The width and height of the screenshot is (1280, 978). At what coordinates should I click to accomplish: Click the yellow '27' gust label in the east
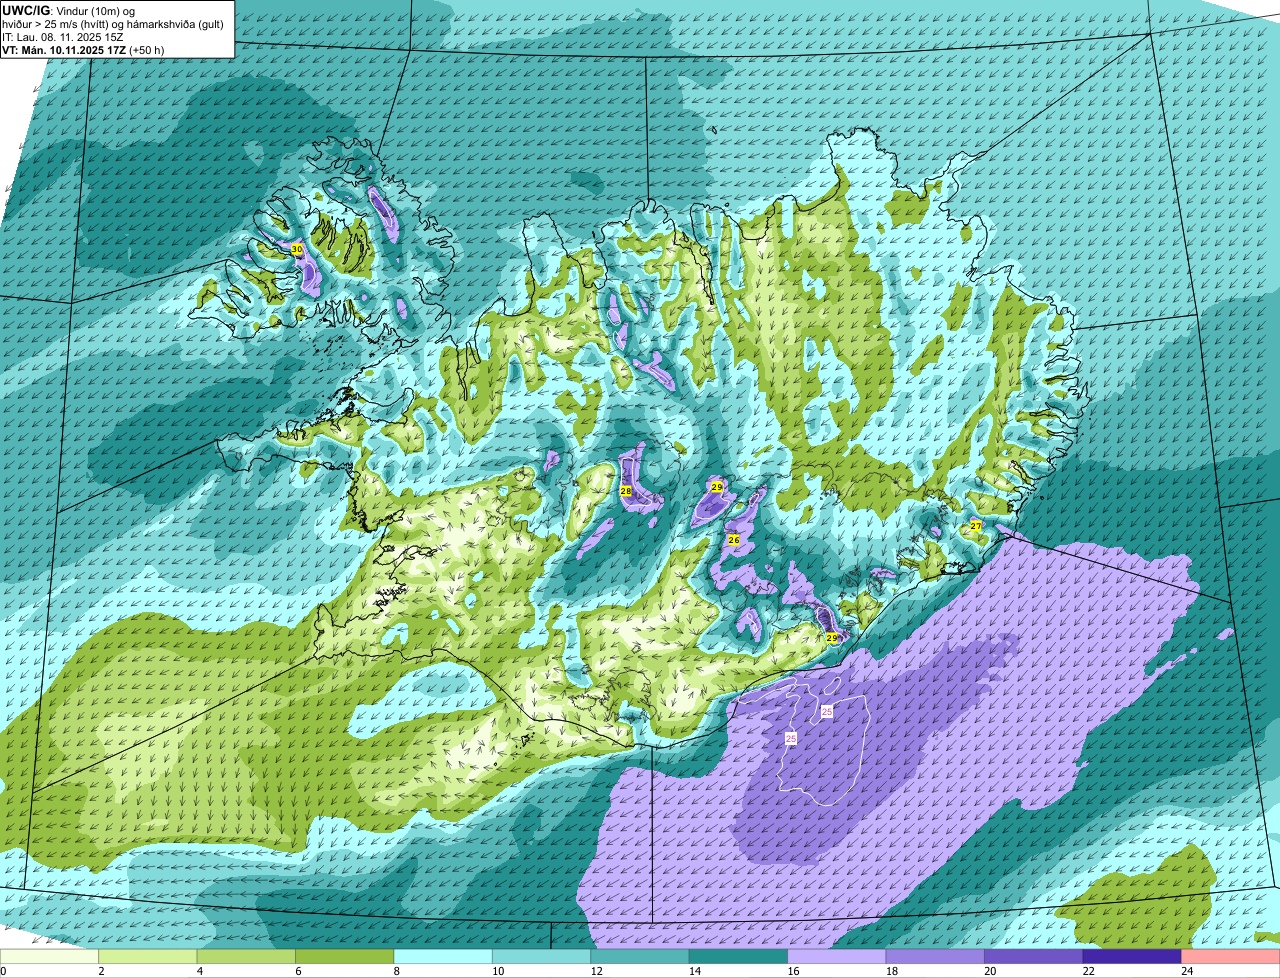tap(976, 526)
